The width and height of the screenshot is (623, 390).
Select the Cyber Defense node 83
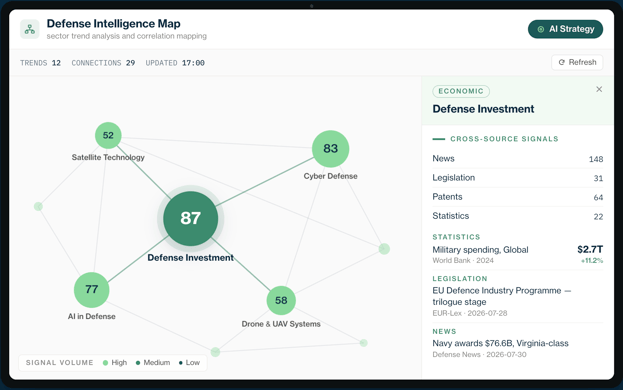click(x=331, y=149)
